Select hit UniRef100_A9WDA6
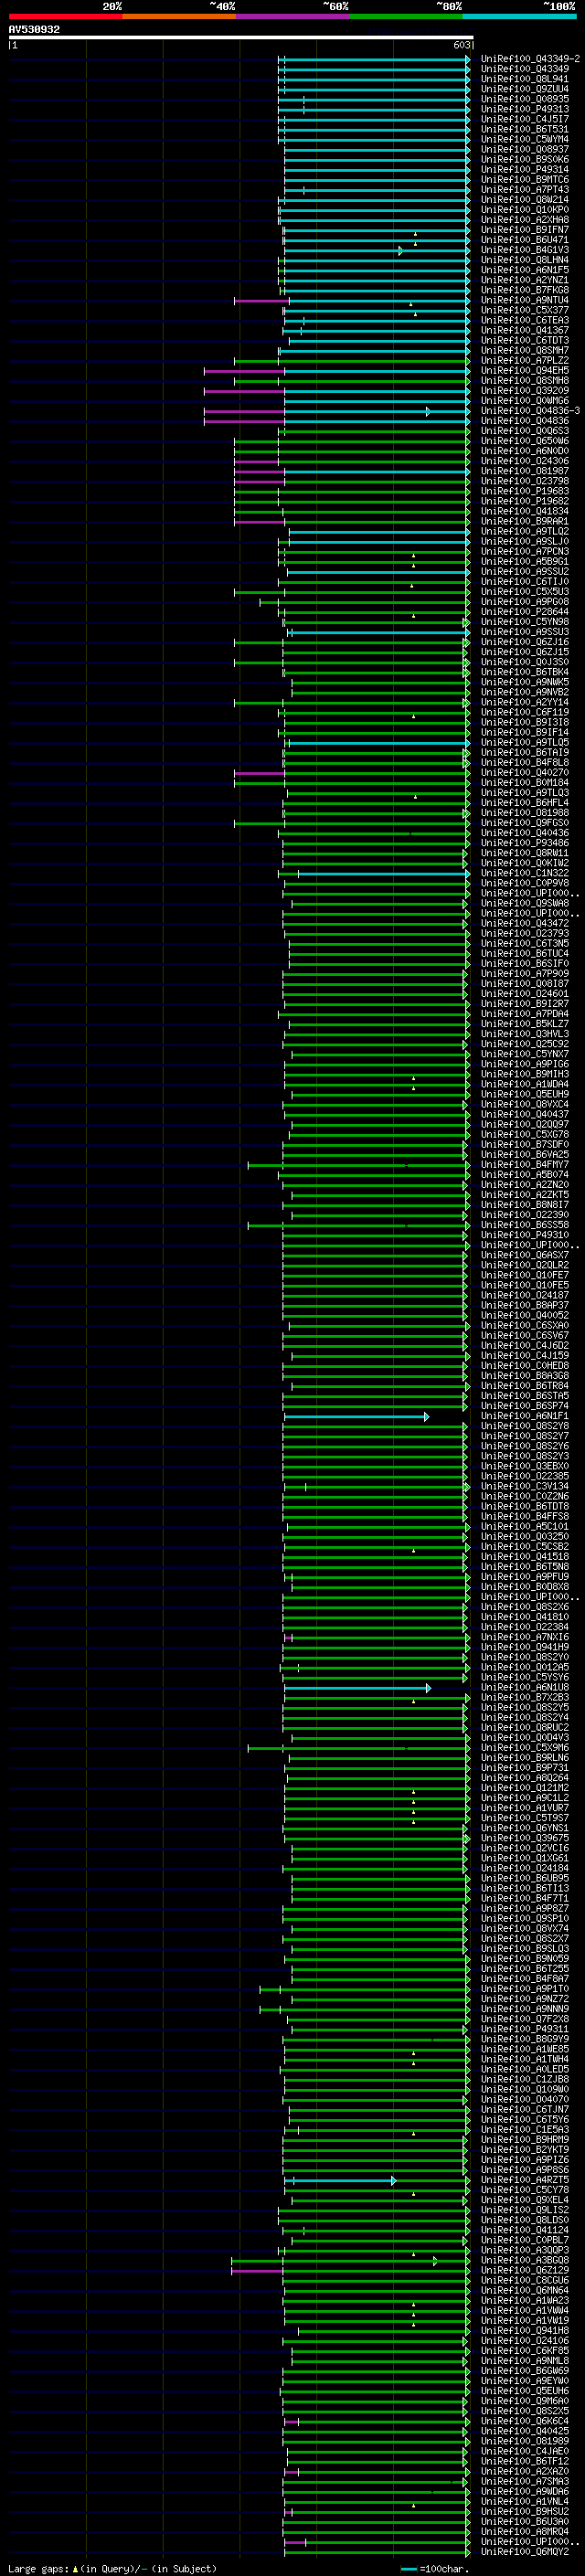 tap(525, 2492)
